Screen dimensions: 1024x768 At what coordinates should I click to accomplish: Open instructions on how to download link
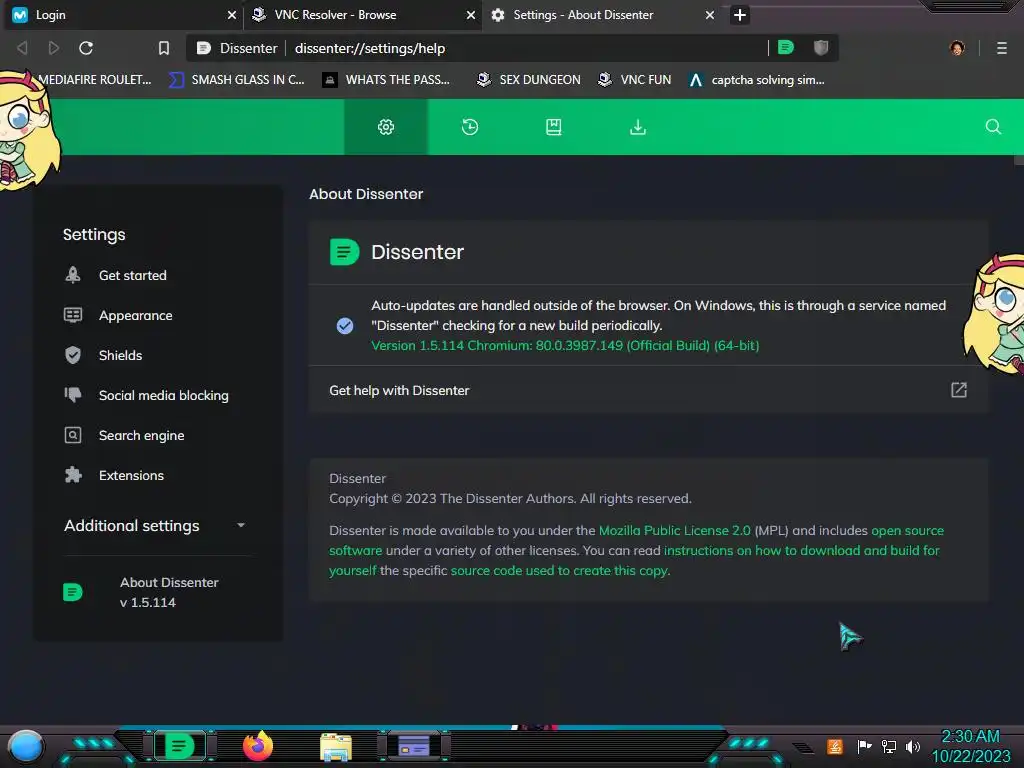click(x=801, y=551)
